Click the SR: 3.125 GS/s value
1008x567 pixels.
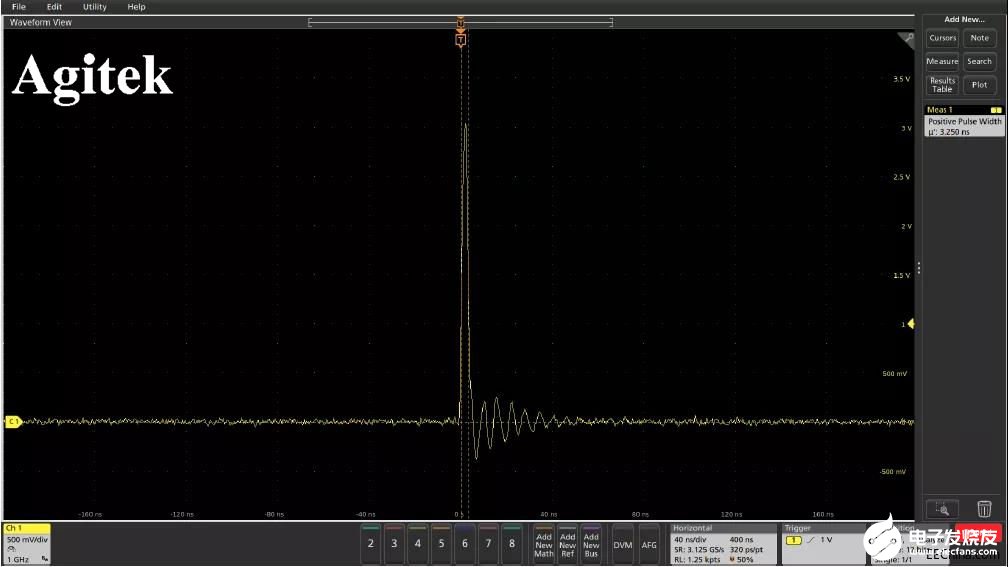pyautogui.click(x=699, y=550)
